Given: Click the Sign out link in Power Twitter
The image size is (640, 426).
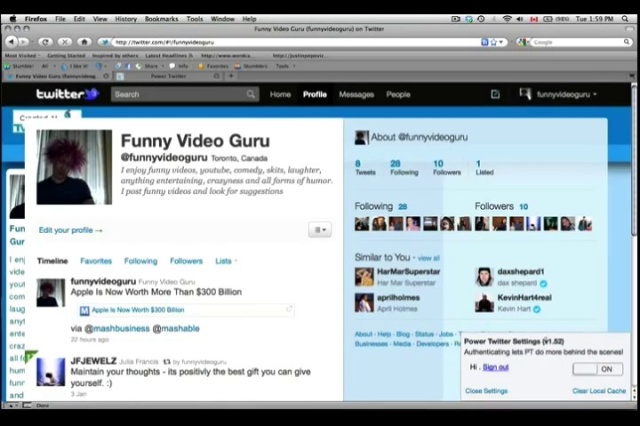Looking at the screenshot, I should coord(496,367).
